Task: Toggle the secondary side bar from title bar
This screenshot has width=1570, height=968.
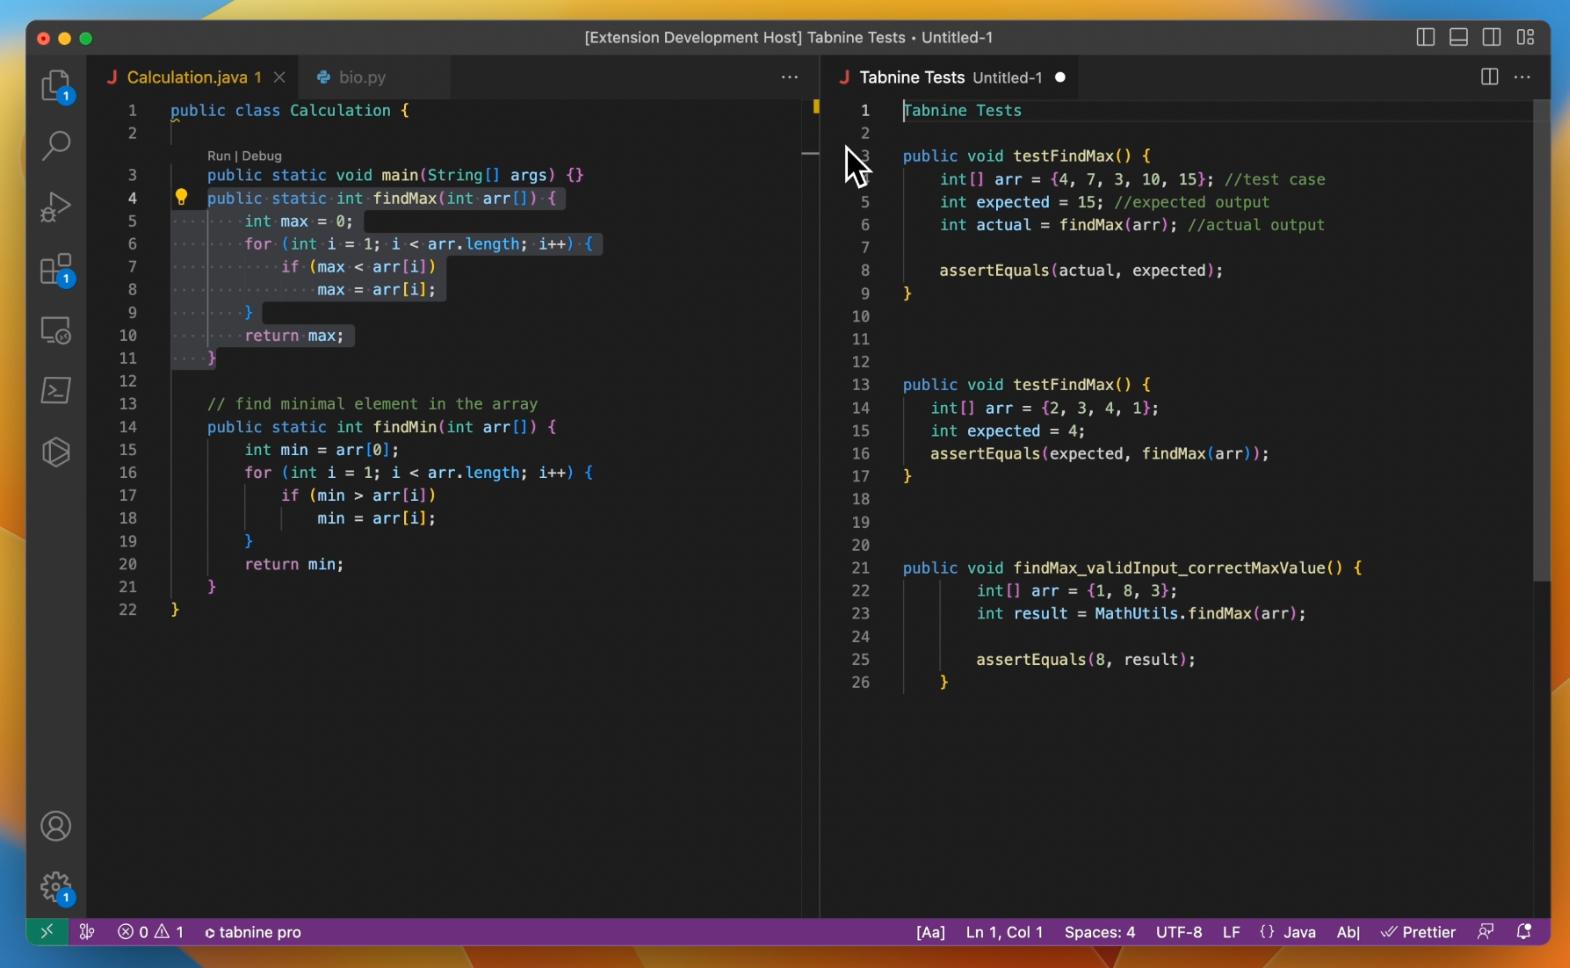Action: point(1492,37)
